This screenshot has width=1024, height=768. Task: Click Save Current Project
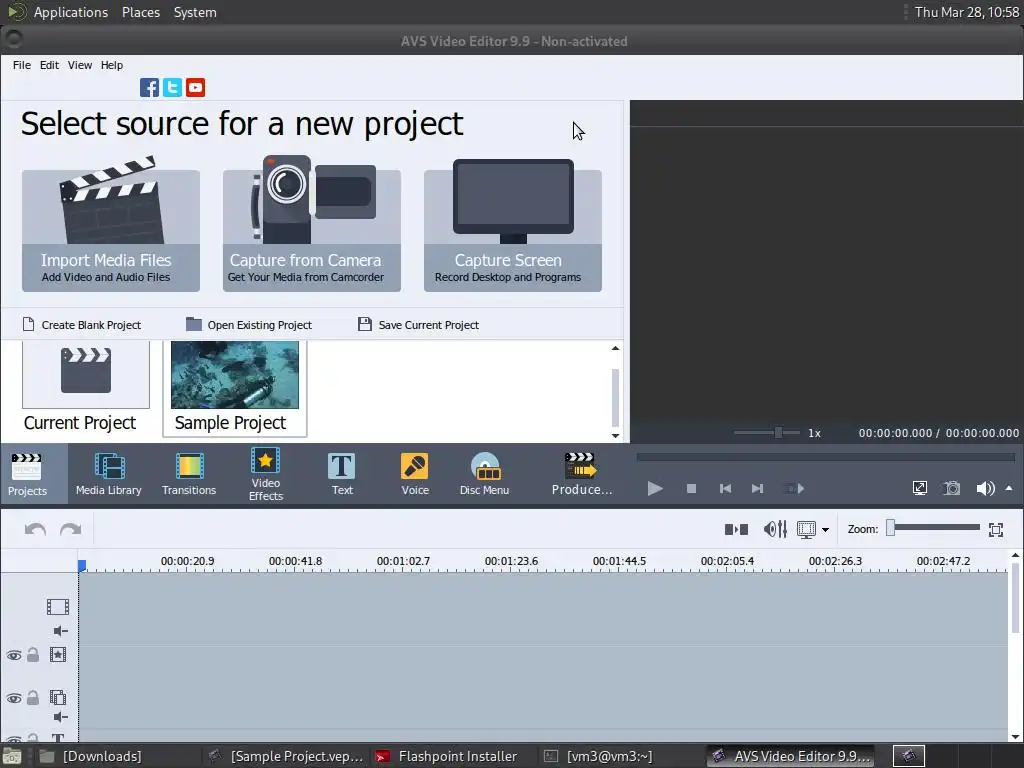coord(419,325)
